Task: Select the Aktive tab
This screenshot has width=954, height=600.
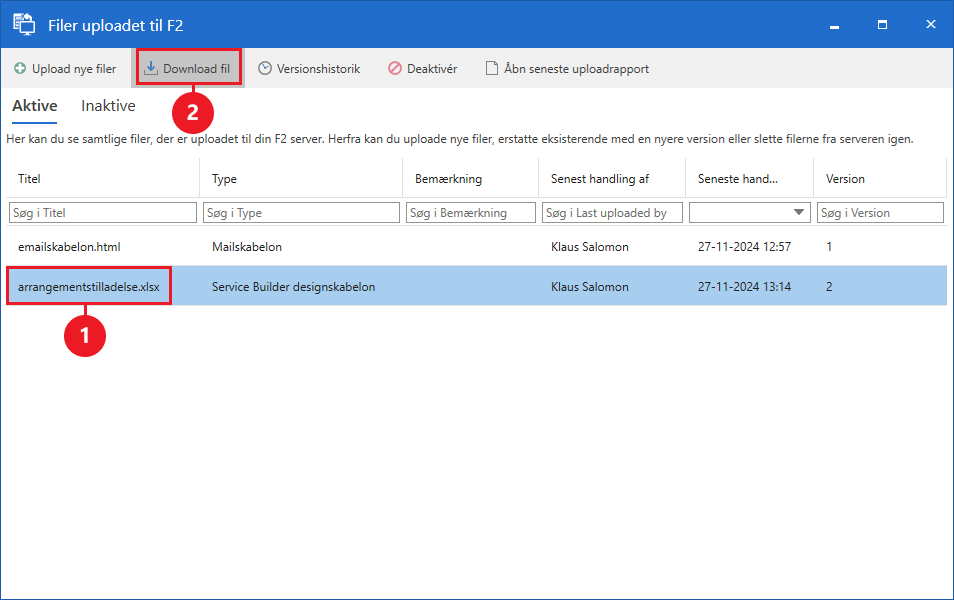Action: coord(35,106)
